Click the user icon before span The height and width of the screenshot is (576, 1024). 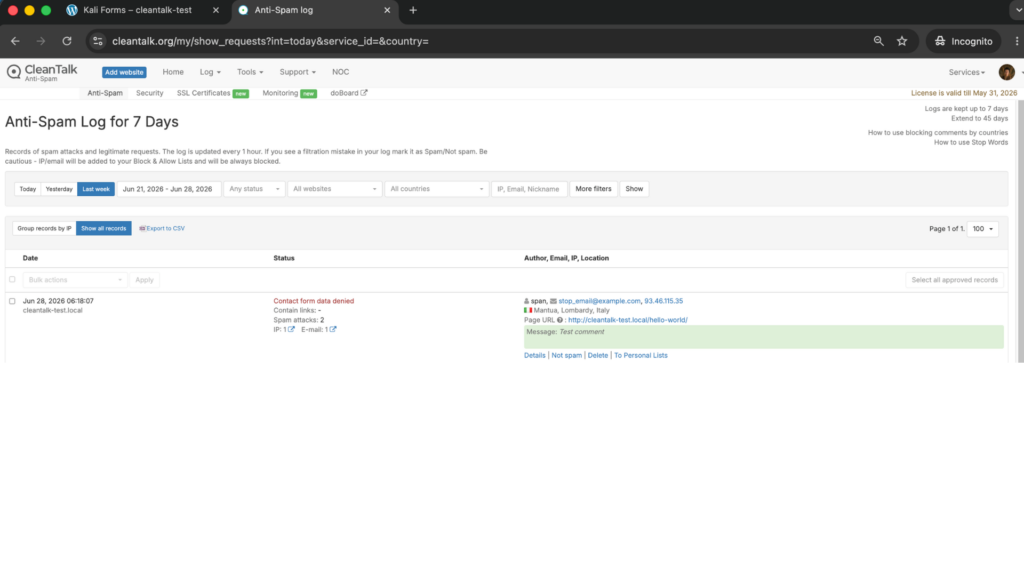coord(526,301)
